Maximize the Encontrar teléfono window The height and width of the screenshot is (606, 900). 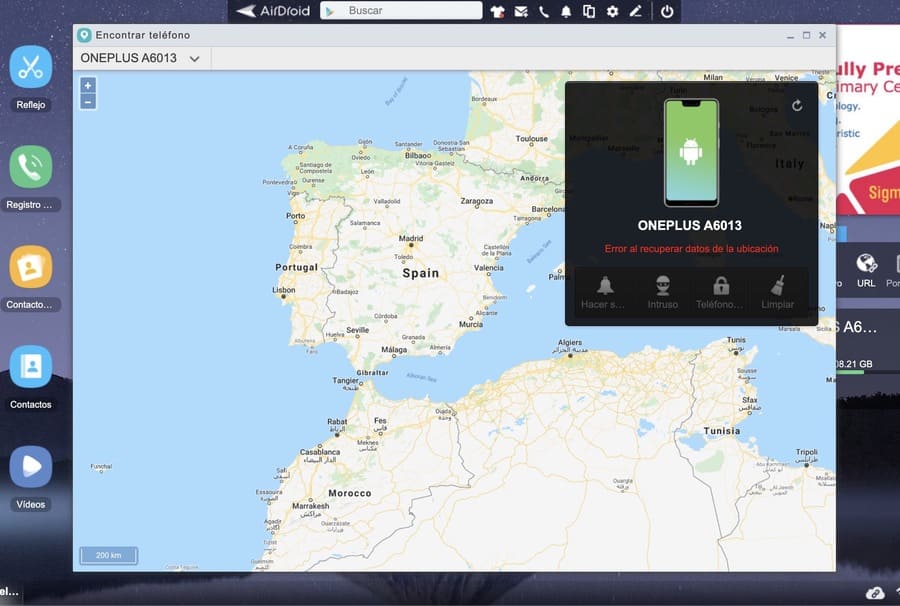(806, 36)
